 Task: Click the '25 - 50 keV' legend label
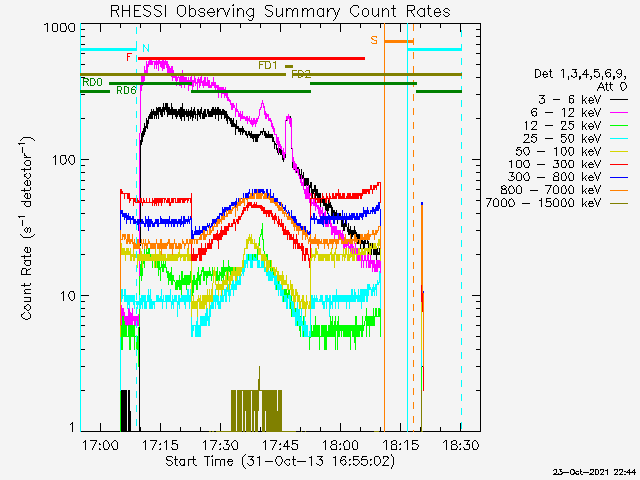pyautogui.click(x=562, y=139)
